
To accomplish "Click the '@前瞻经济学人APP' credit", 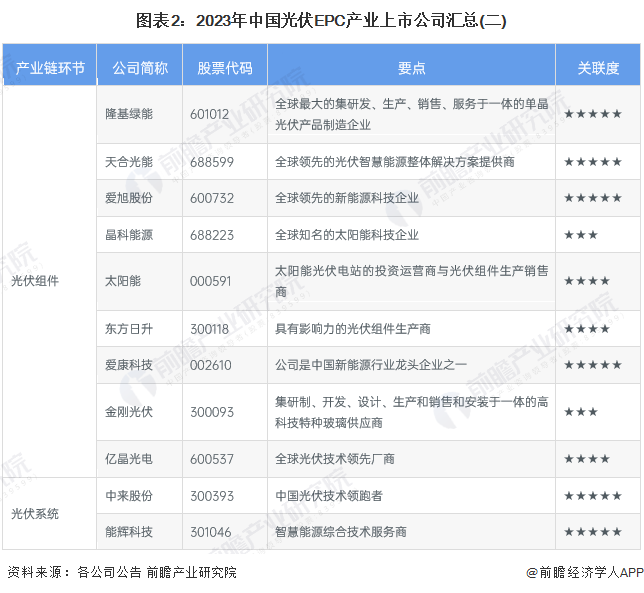I will [585, 572].
